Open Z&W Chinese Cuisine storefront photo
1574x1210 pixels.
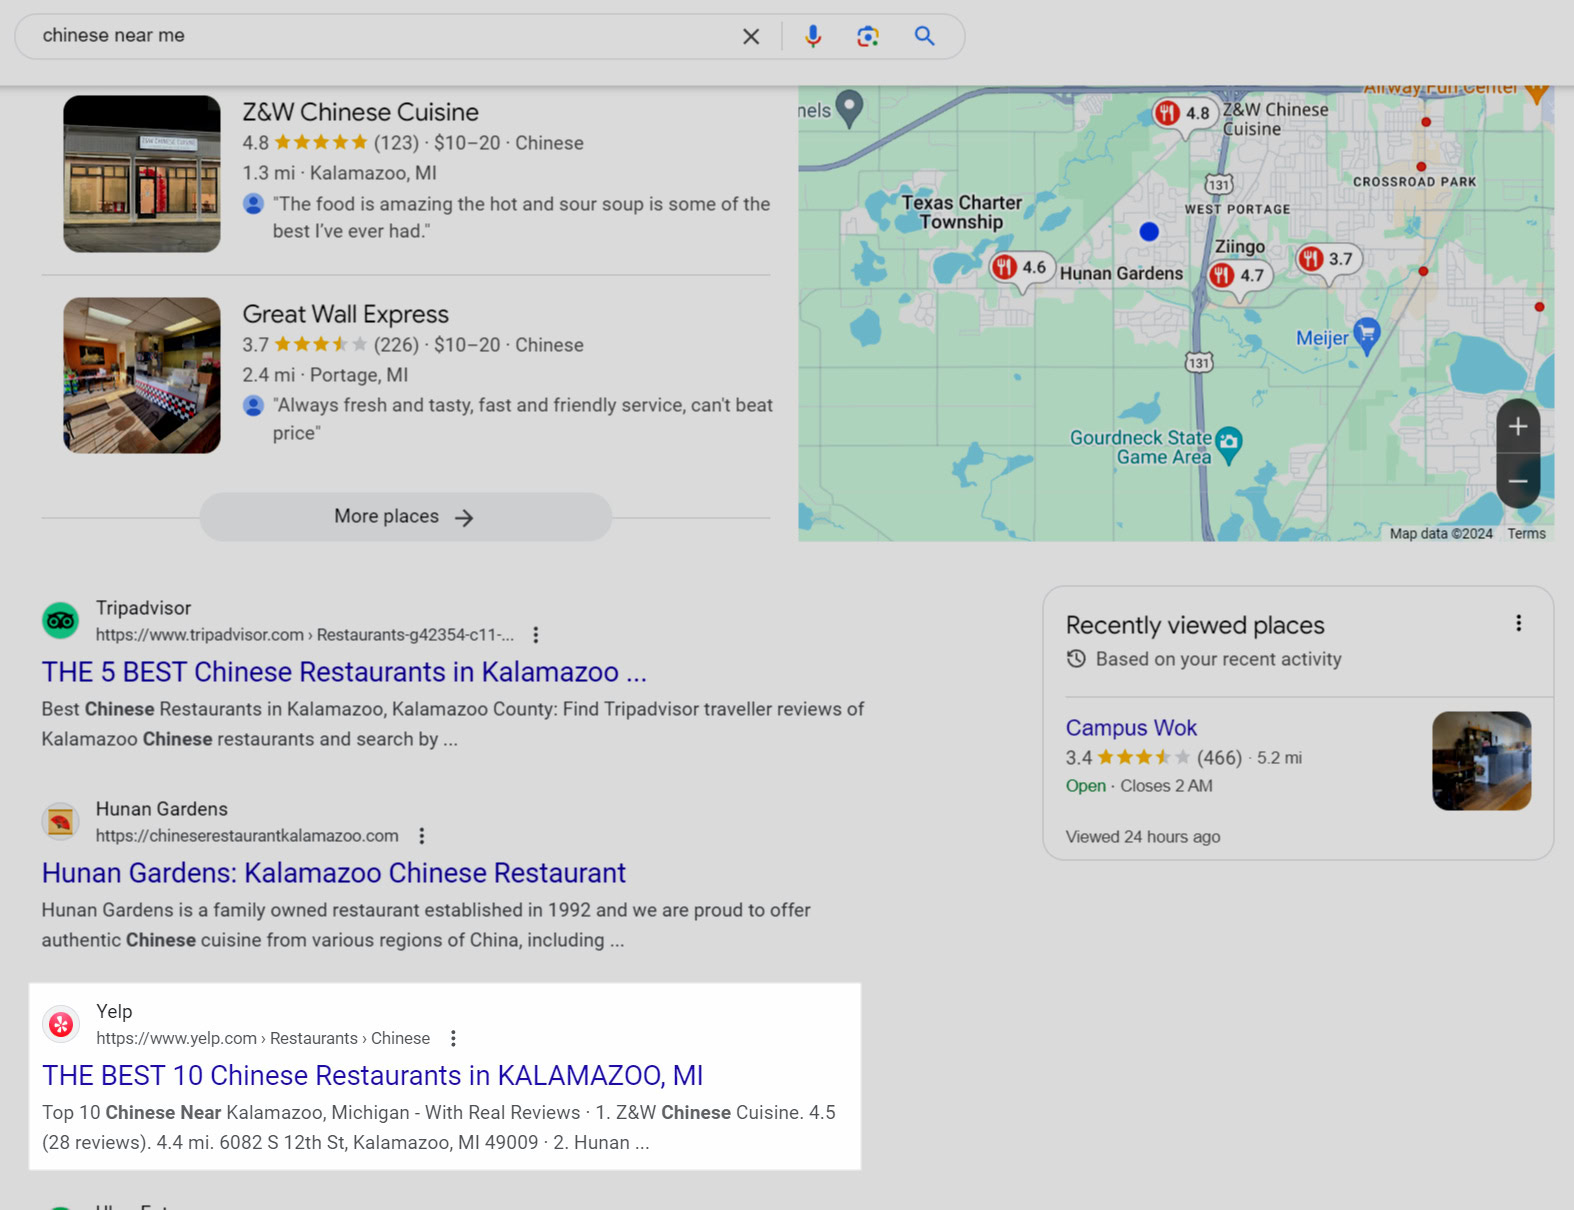click(142, 174)
